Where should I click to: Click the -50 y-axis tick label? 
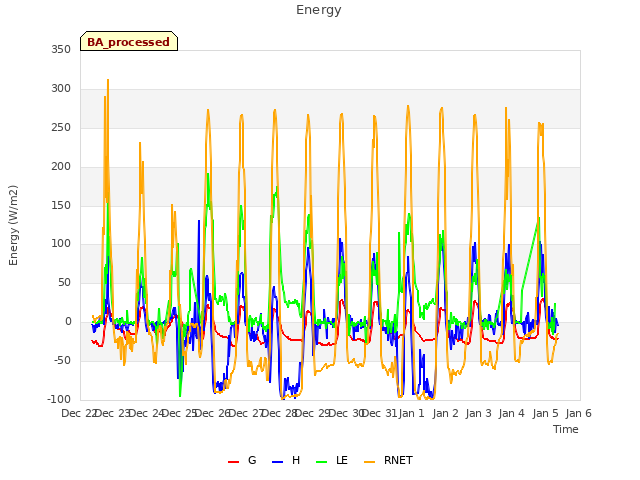(62, 360)
